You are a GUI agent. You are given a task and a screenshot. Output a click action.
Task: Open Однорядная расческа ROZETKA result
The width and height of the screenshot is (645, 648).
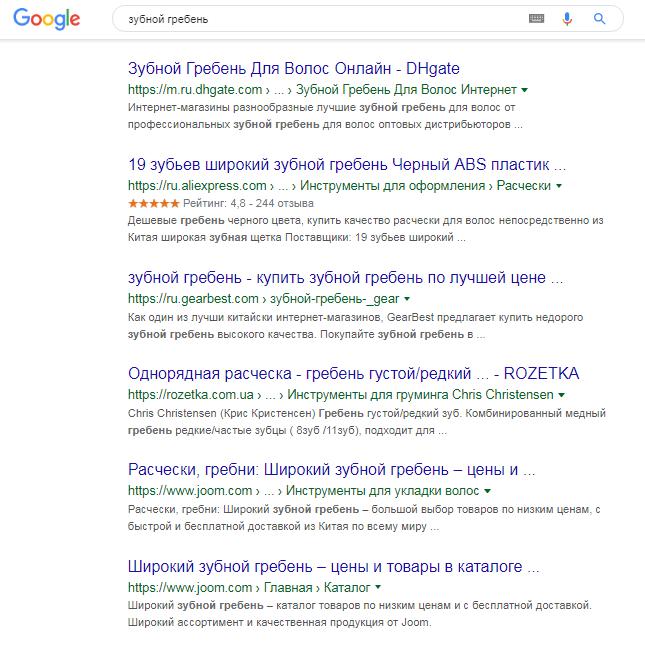point(353,374)
